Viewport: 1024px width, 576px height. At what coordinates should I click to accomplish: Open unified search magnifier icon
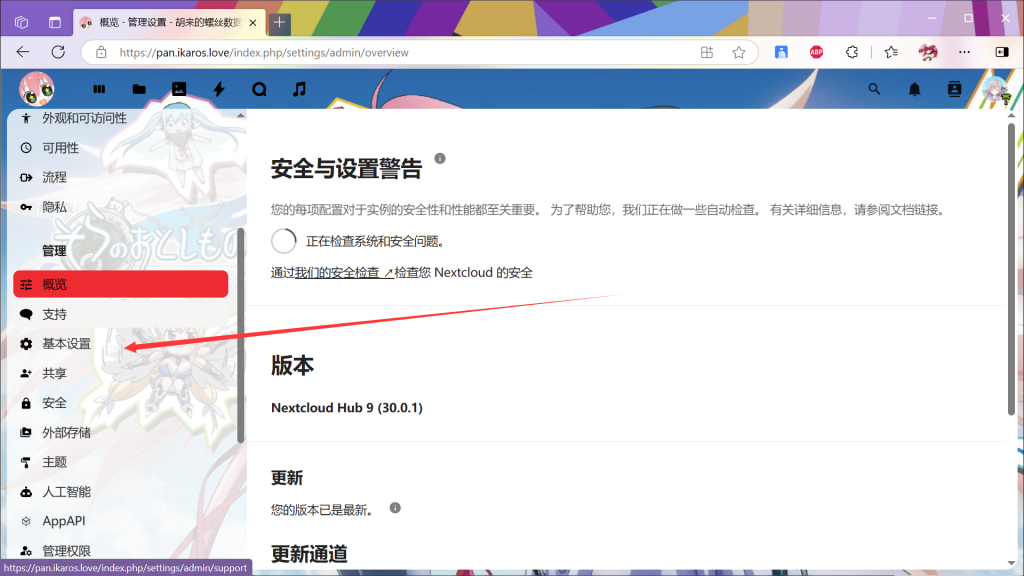pos(874,89)
